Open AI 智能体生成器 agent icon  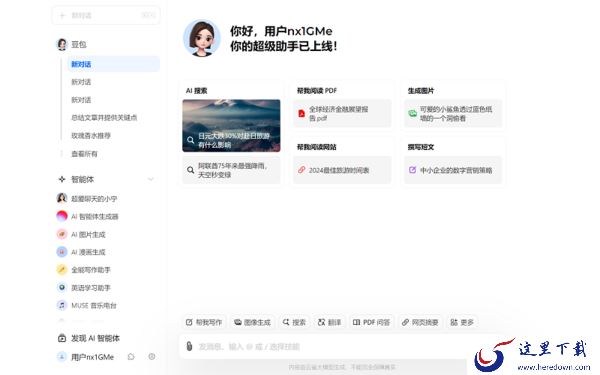62,216
